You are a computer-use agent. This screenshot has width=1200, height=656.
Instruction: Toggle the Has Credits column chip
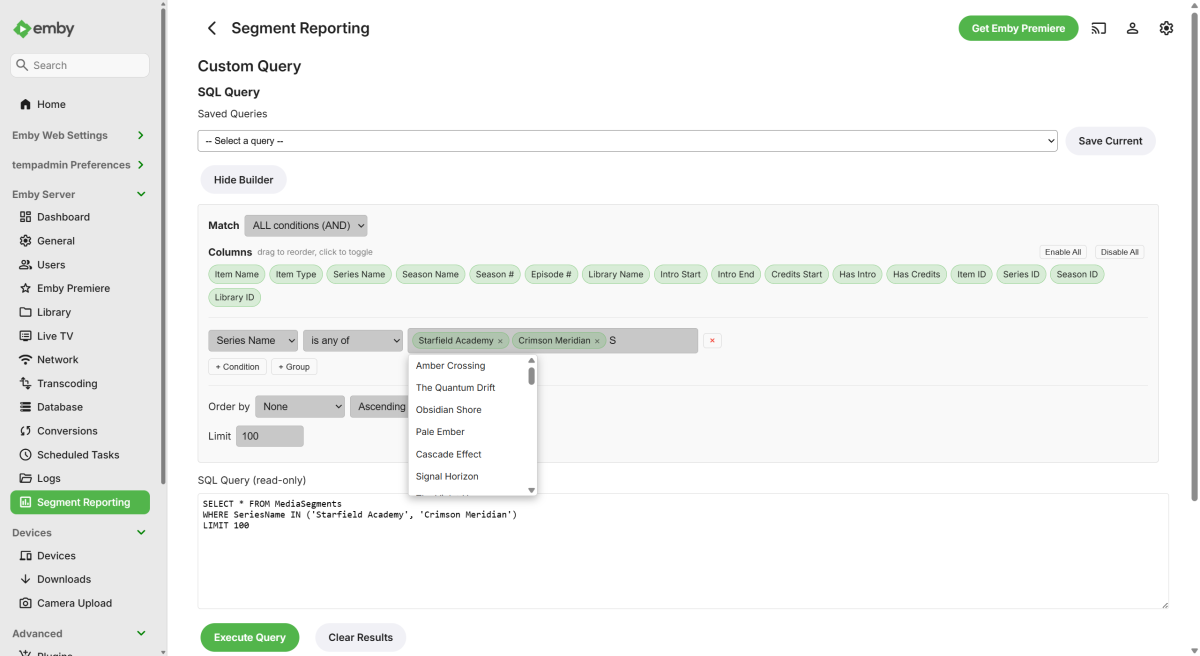coord(916,274)
